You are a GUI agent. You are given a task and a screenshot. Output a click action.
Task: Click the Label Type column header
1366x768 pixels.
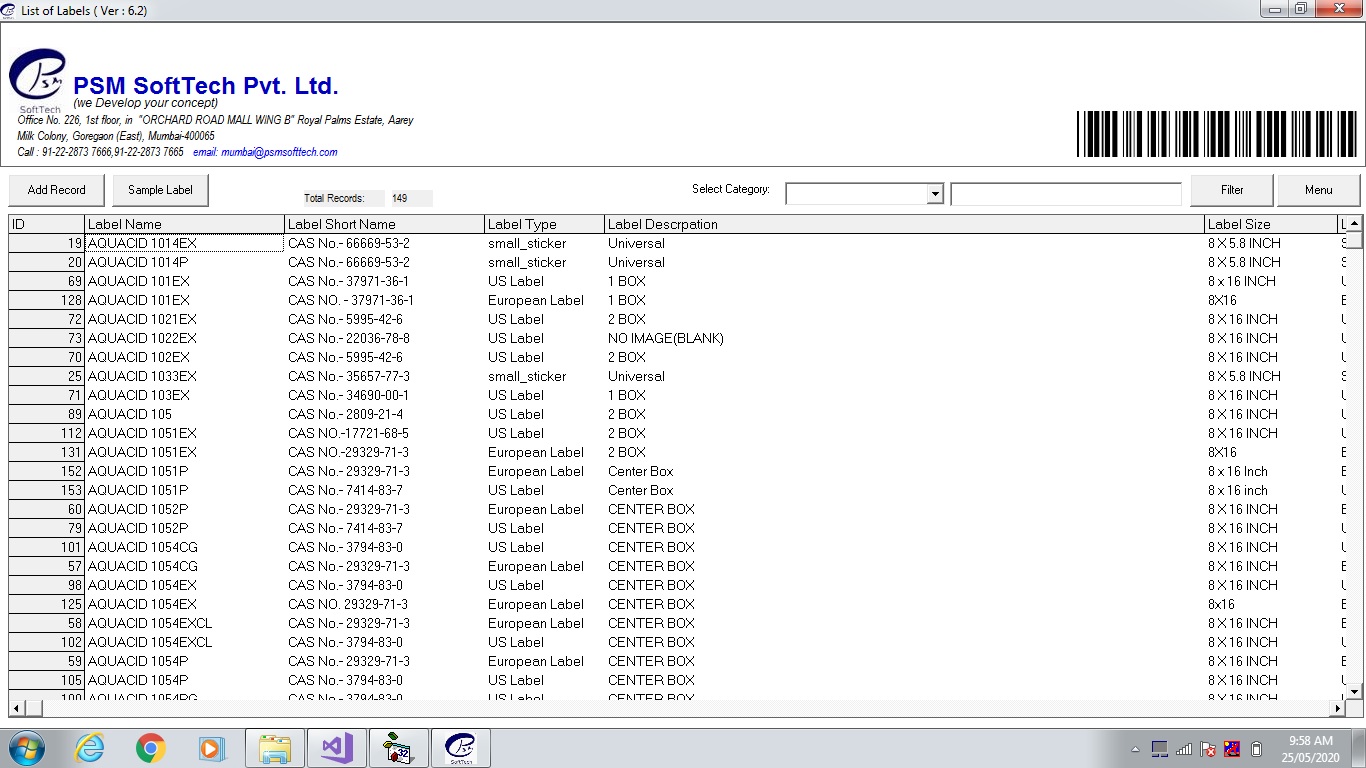[x=545, y=224]
